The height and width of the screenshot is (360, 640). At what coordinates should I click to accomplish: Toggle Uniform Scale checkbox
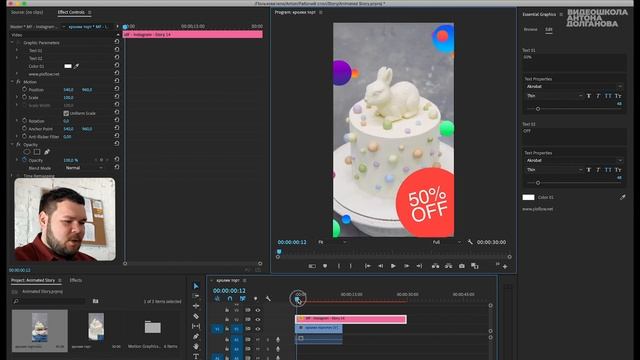(66, 113)
